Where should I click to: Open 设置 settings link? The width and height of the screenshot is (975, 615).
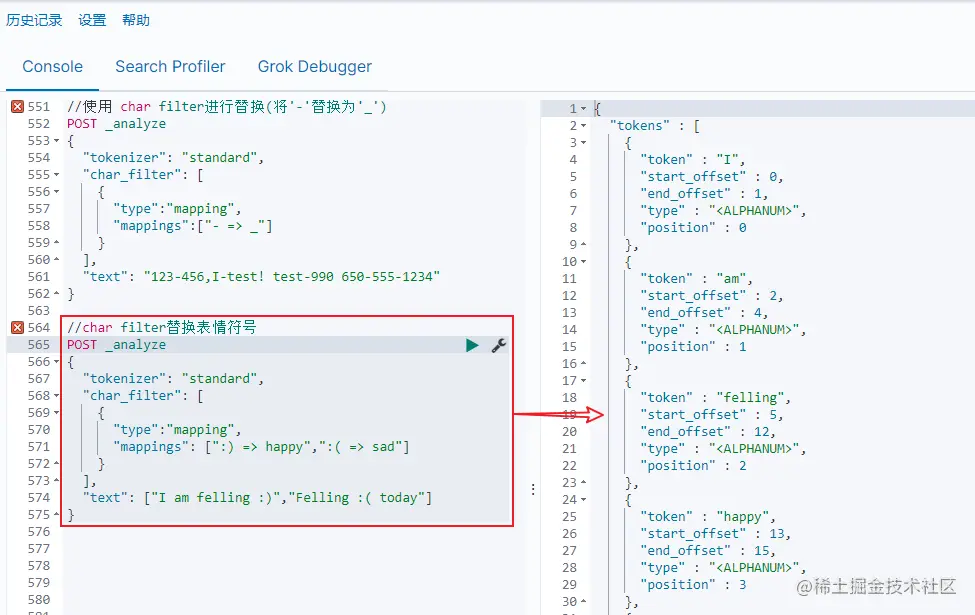92,20
